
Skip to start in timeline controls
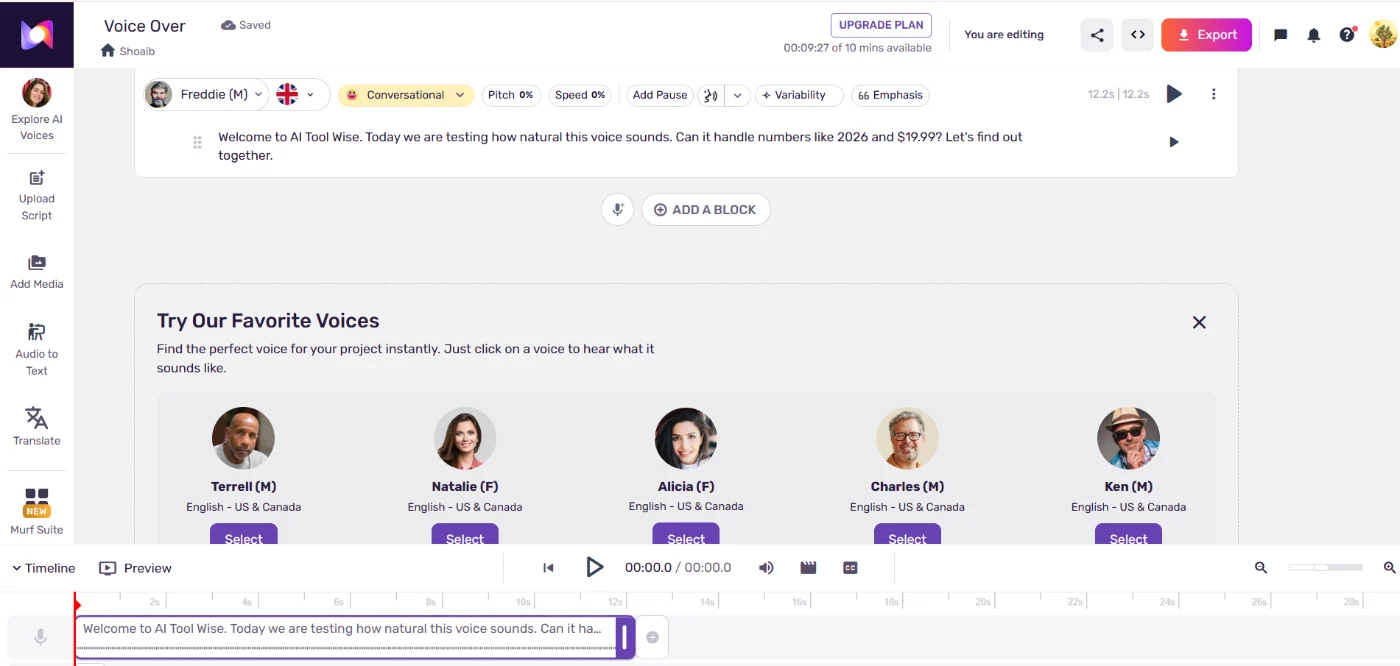pos(548,568)
